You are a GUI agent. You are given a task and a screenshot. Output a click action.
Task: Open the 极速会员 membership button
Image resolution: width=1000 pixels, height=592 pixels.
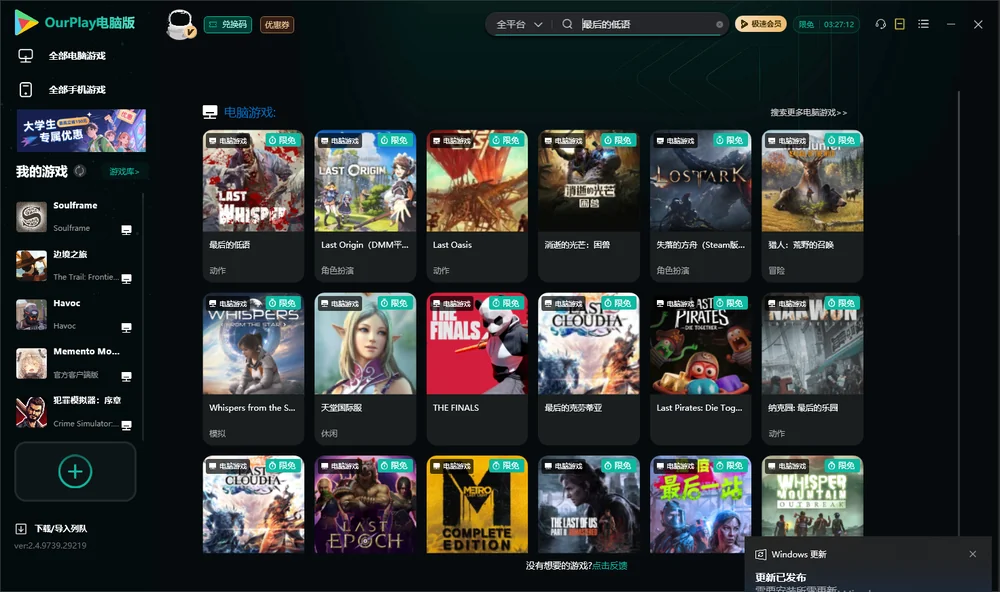tap(761, 24)
